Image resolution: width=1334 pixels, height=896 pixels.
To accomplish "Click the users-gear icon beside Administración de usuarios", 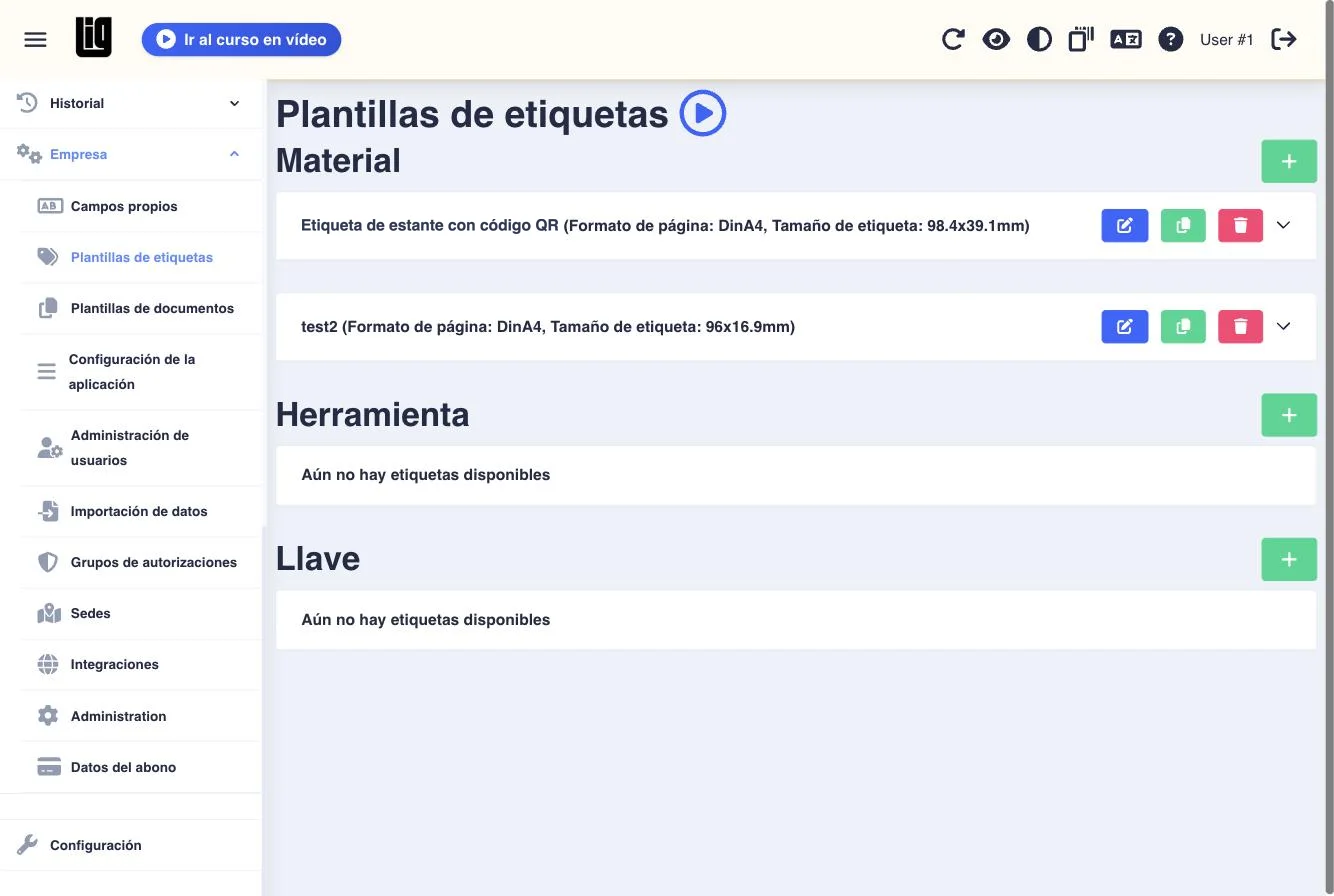I will pyautogui.click(x=50, y=448).
